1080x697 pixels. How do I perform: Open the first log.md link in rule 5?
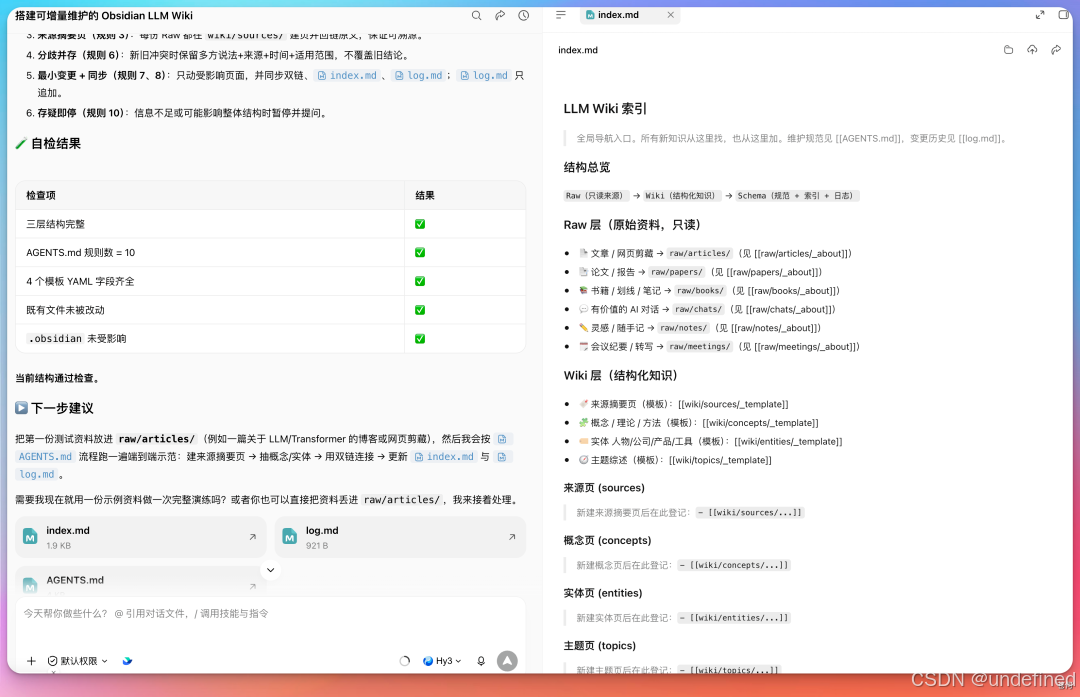418,76
